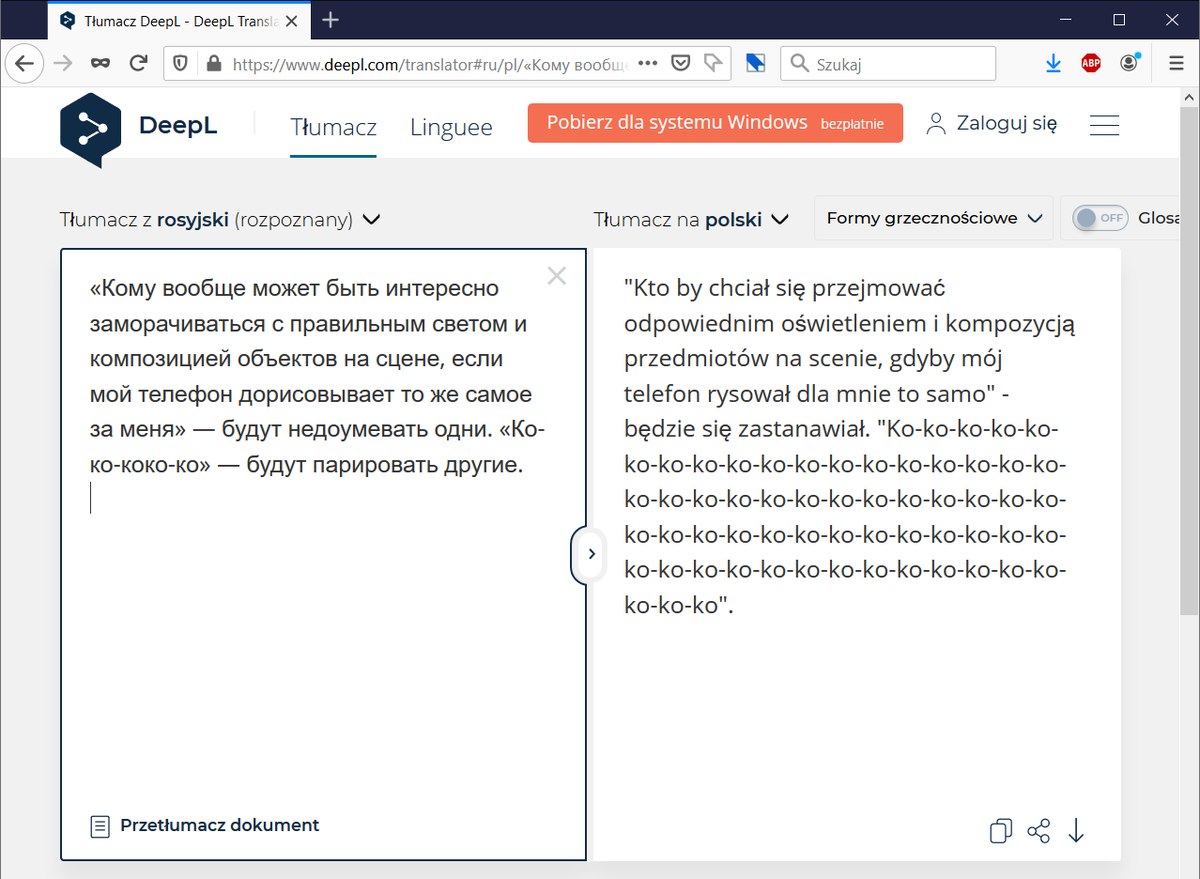
Task: Click 'Przetłumacz dokument' button
Action: pyautogui.click(x=205, y=826)
